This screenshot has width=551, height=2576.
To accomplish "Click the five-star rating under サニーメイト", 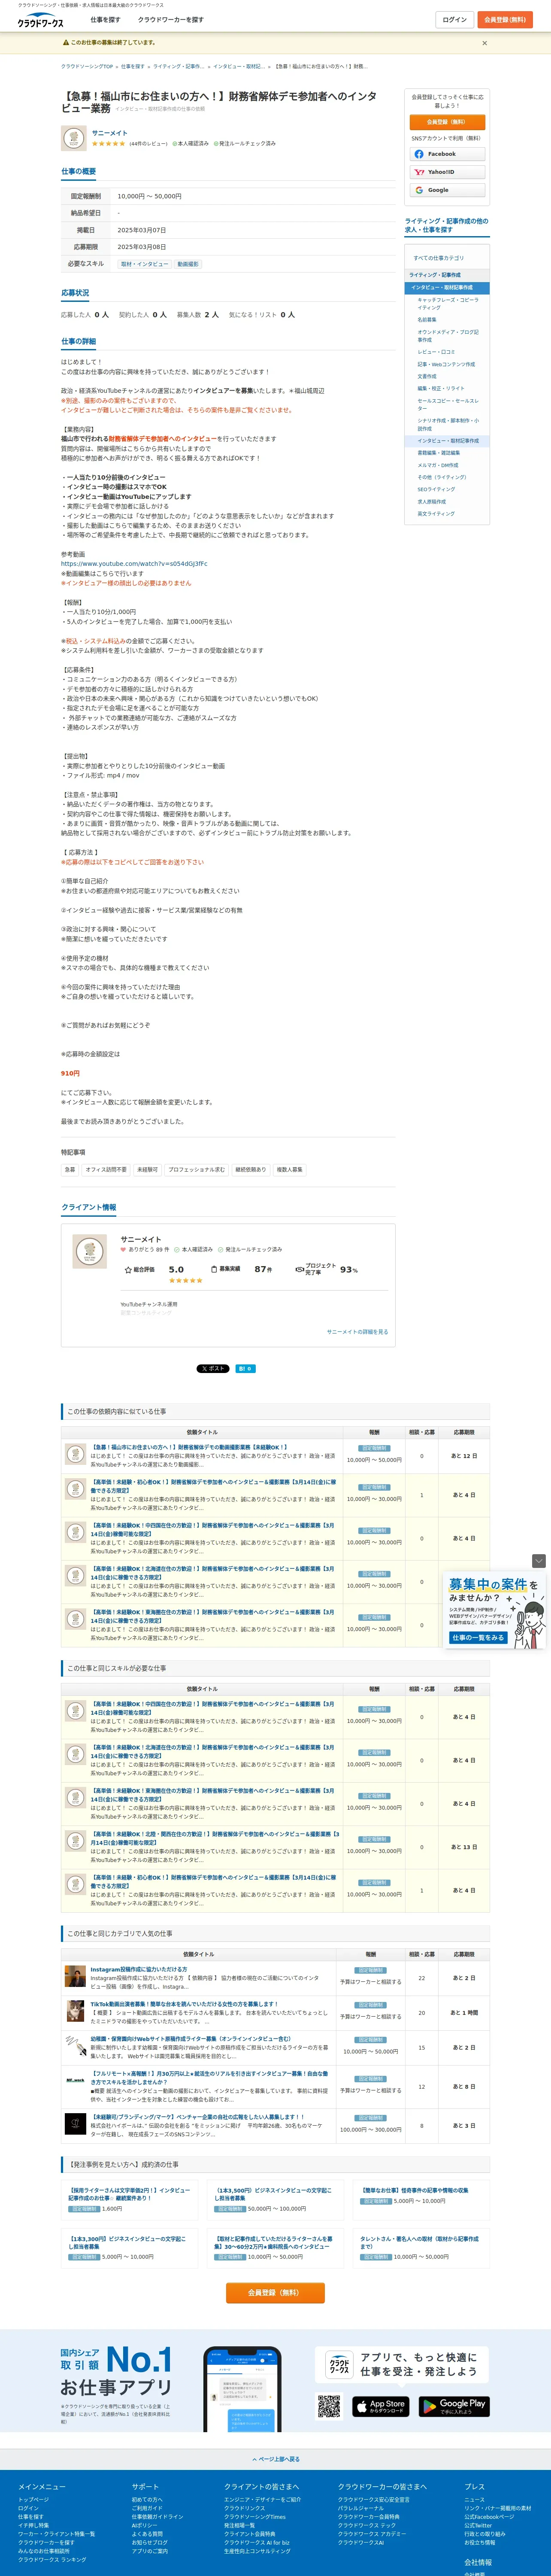I will [x=109, y=144].
